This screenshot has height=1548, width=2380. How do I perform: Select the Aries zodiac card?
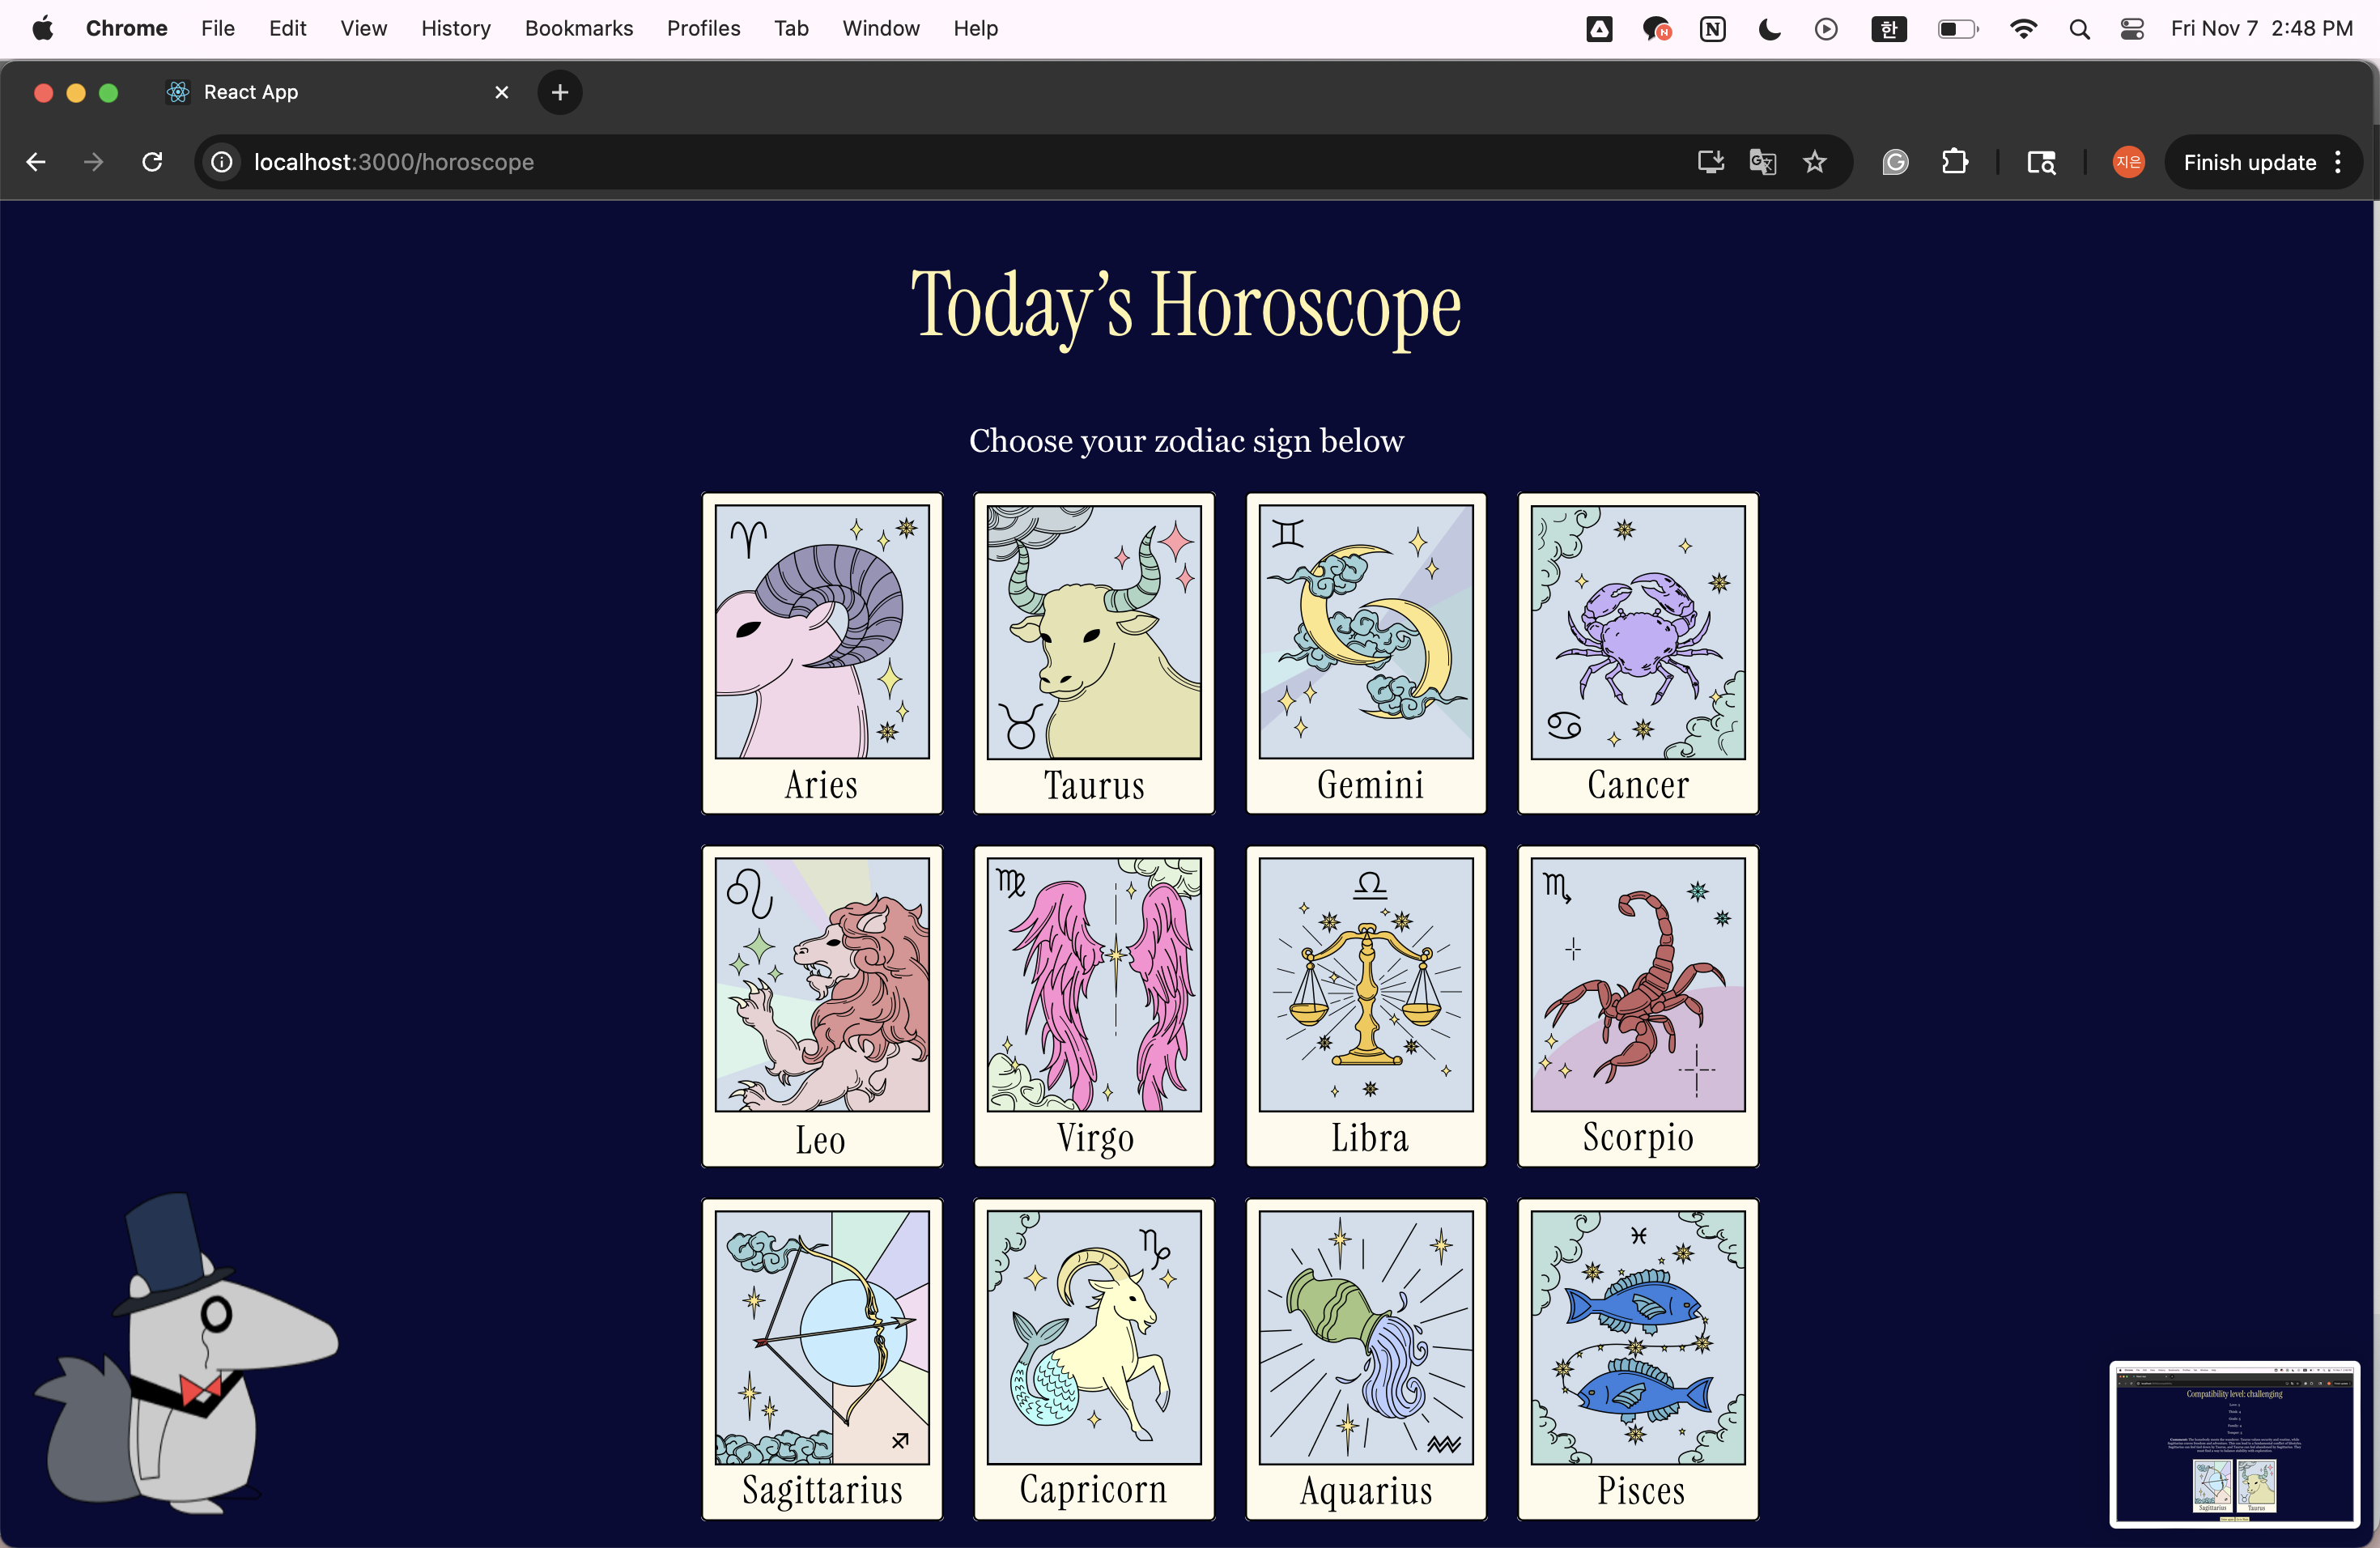coord(821,653)
